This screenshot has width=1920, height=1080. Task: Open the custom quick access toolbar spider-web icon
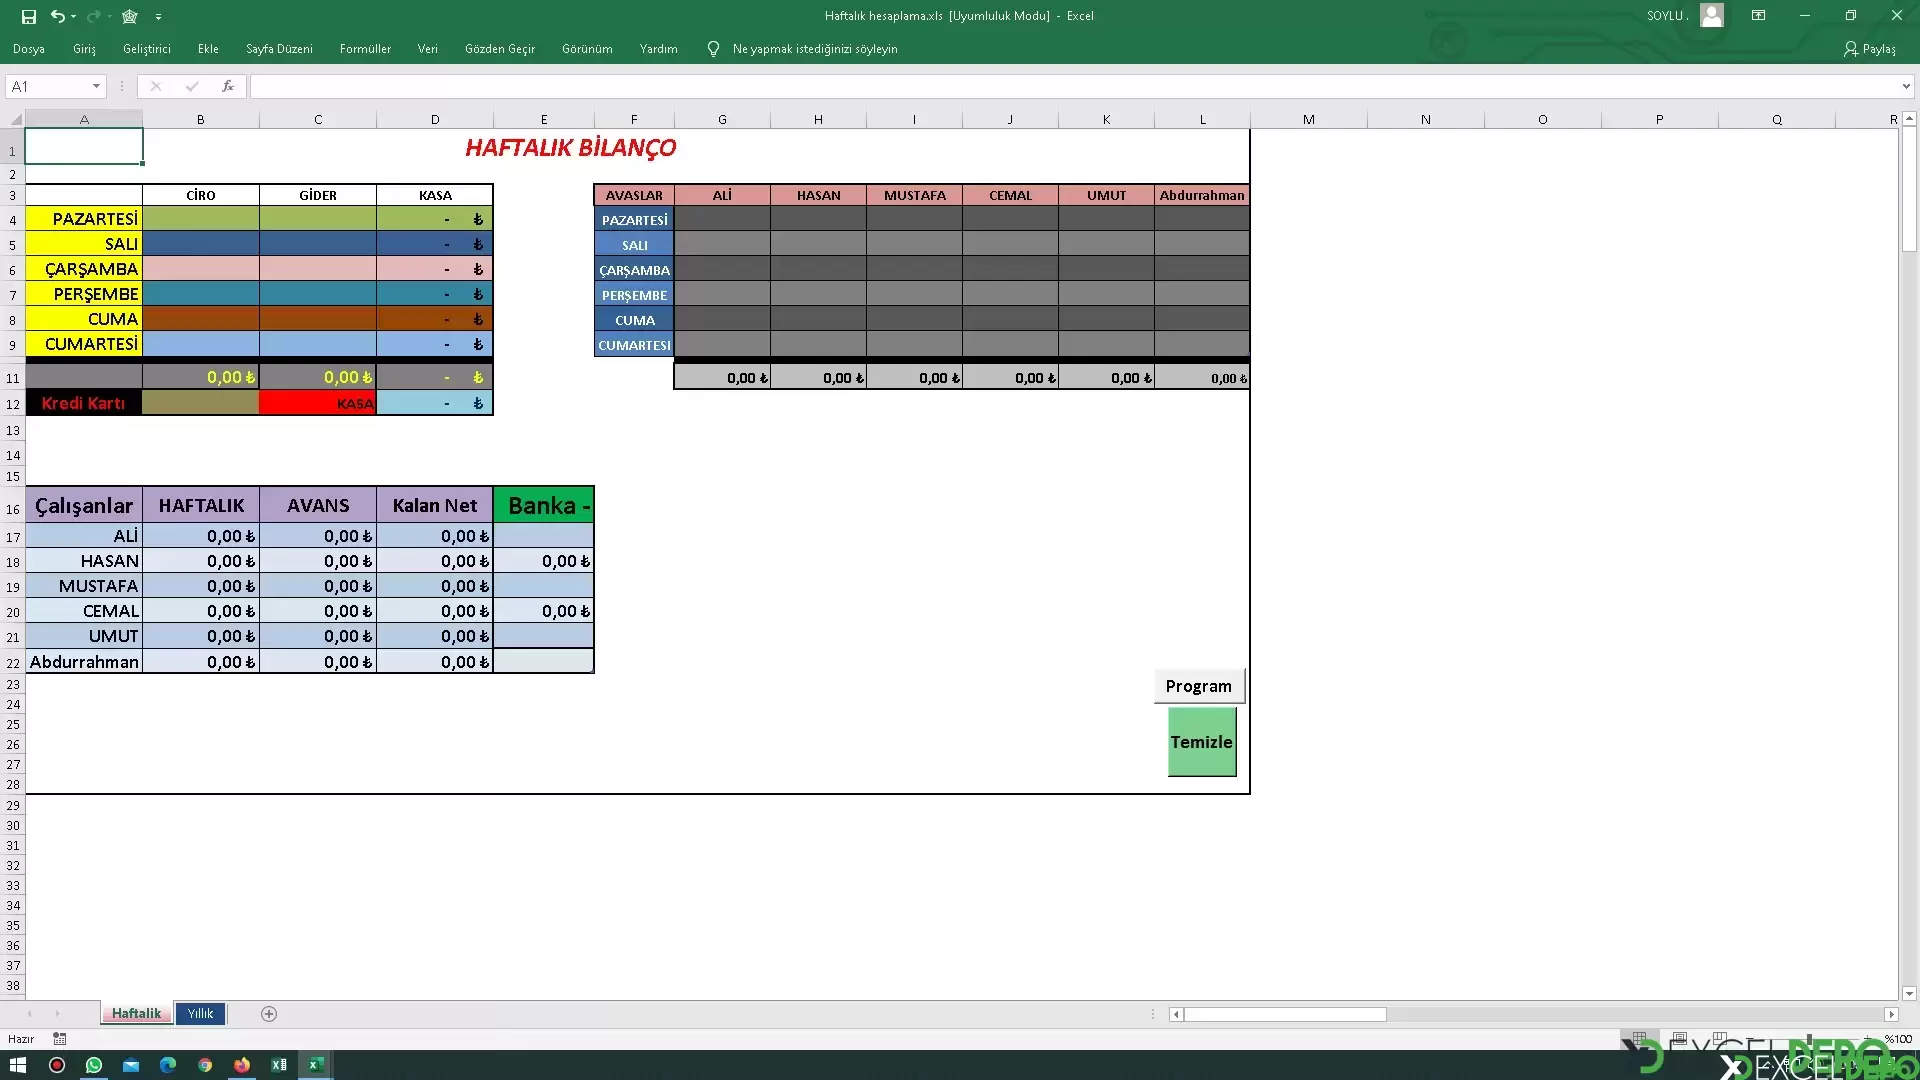(130, 16)
